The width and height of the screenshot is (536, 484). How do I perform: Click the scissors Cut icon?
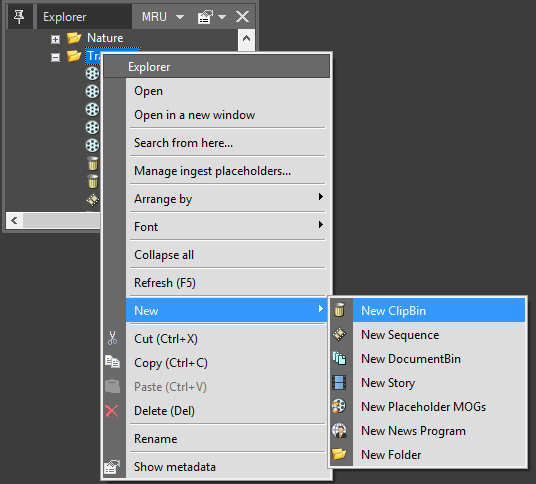coord(112,338)
